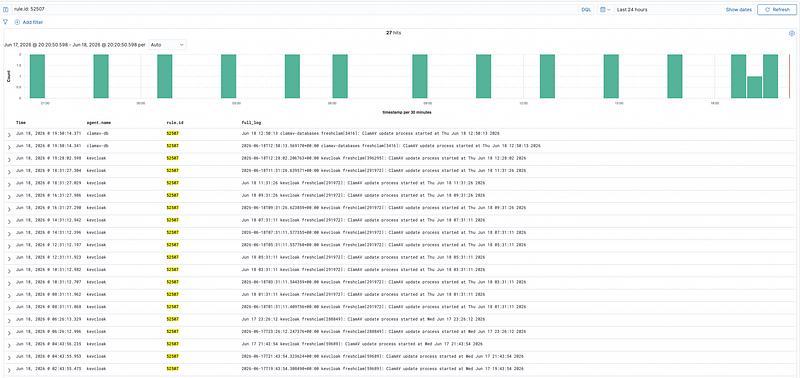Expand the 02:43:55.475 row
The width and height of the screenshot is (800, 378).
pyautogui.click(x=9, y=369)
